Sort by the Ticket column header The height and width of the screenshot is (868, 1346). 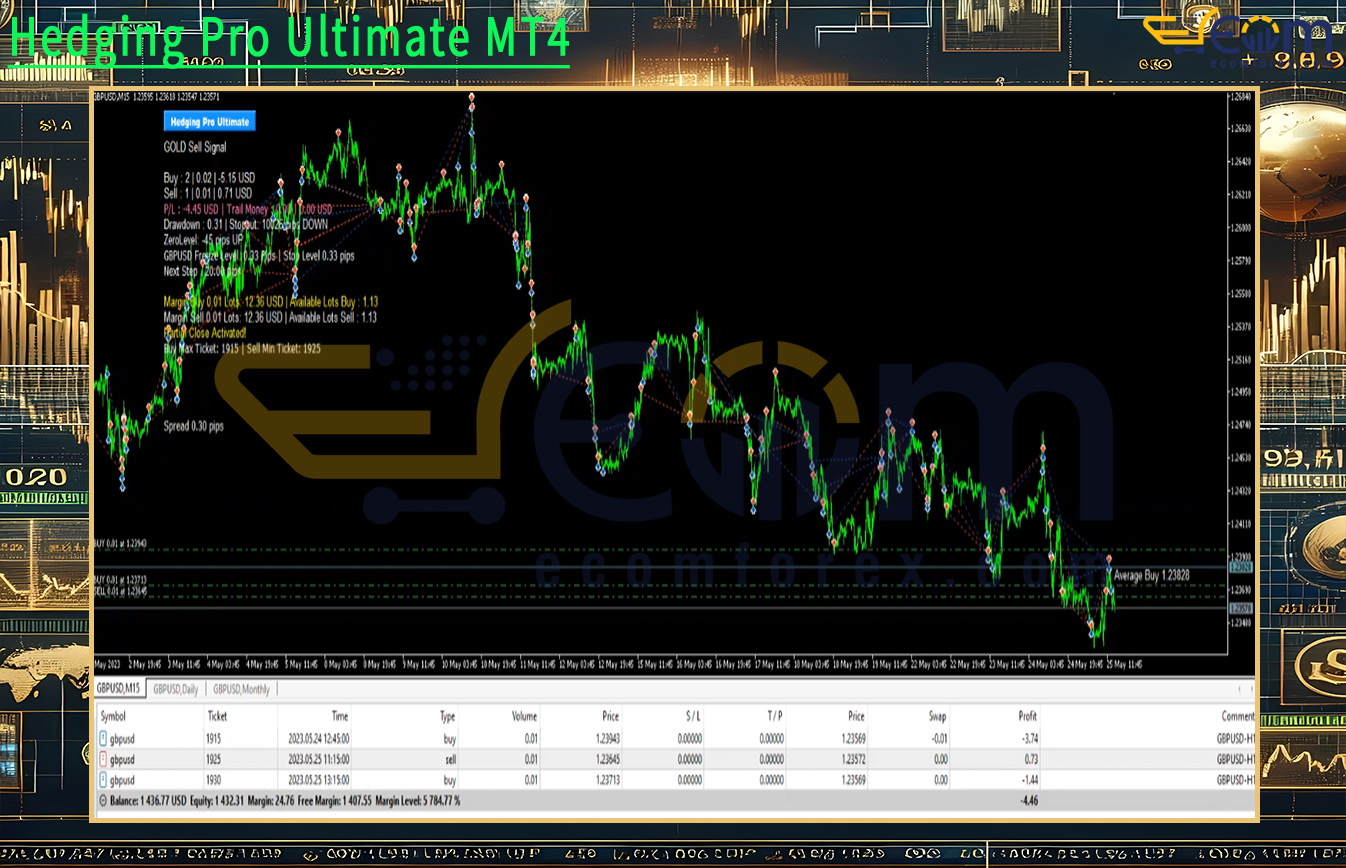[217, 716]
